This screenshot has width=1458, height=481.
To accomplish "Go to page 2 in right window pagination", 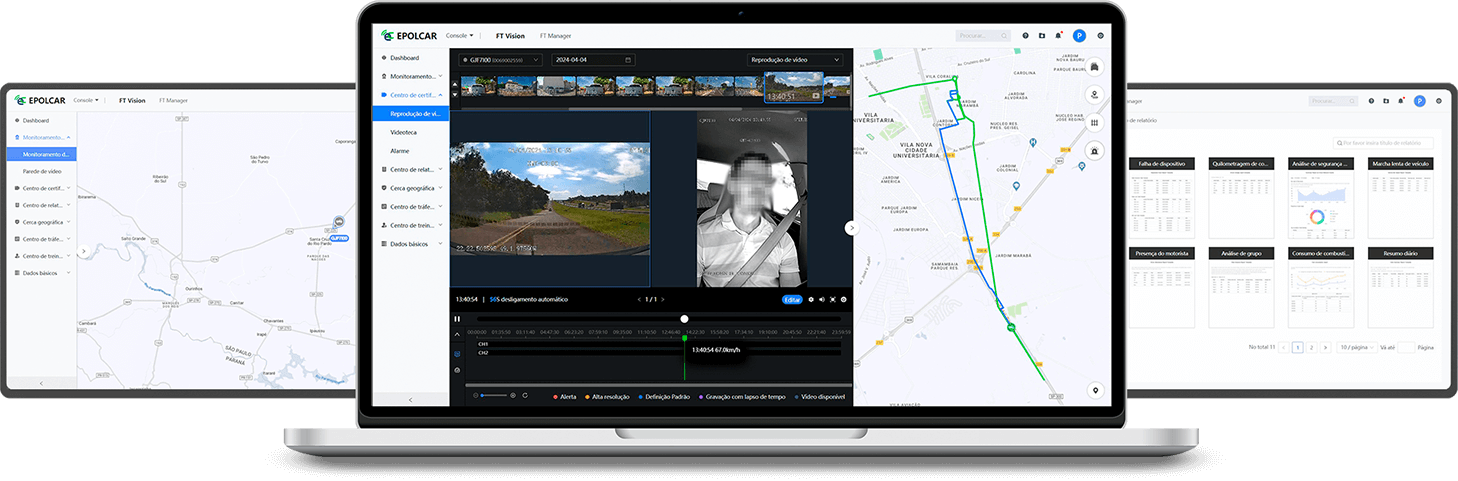I will (x=1311, y=347).
